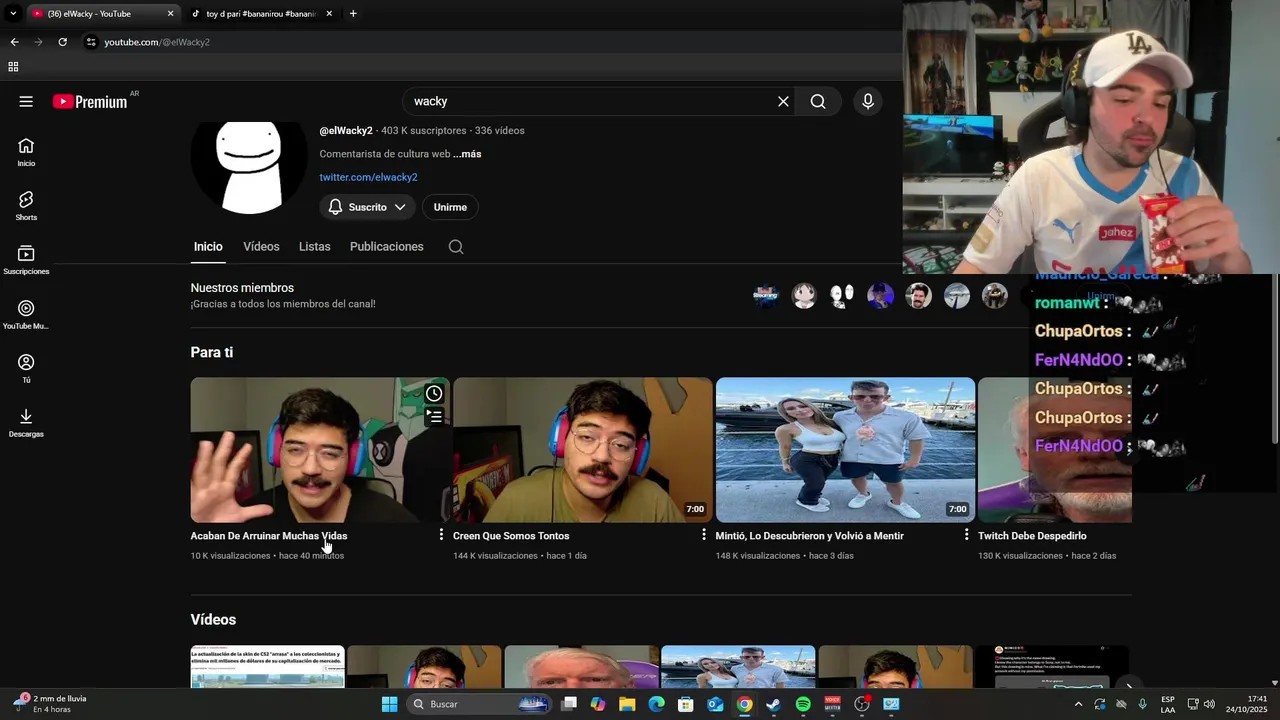1280x720 pixels.
Task: Switch to the Inicio channel tab
Action: [208, 247]
